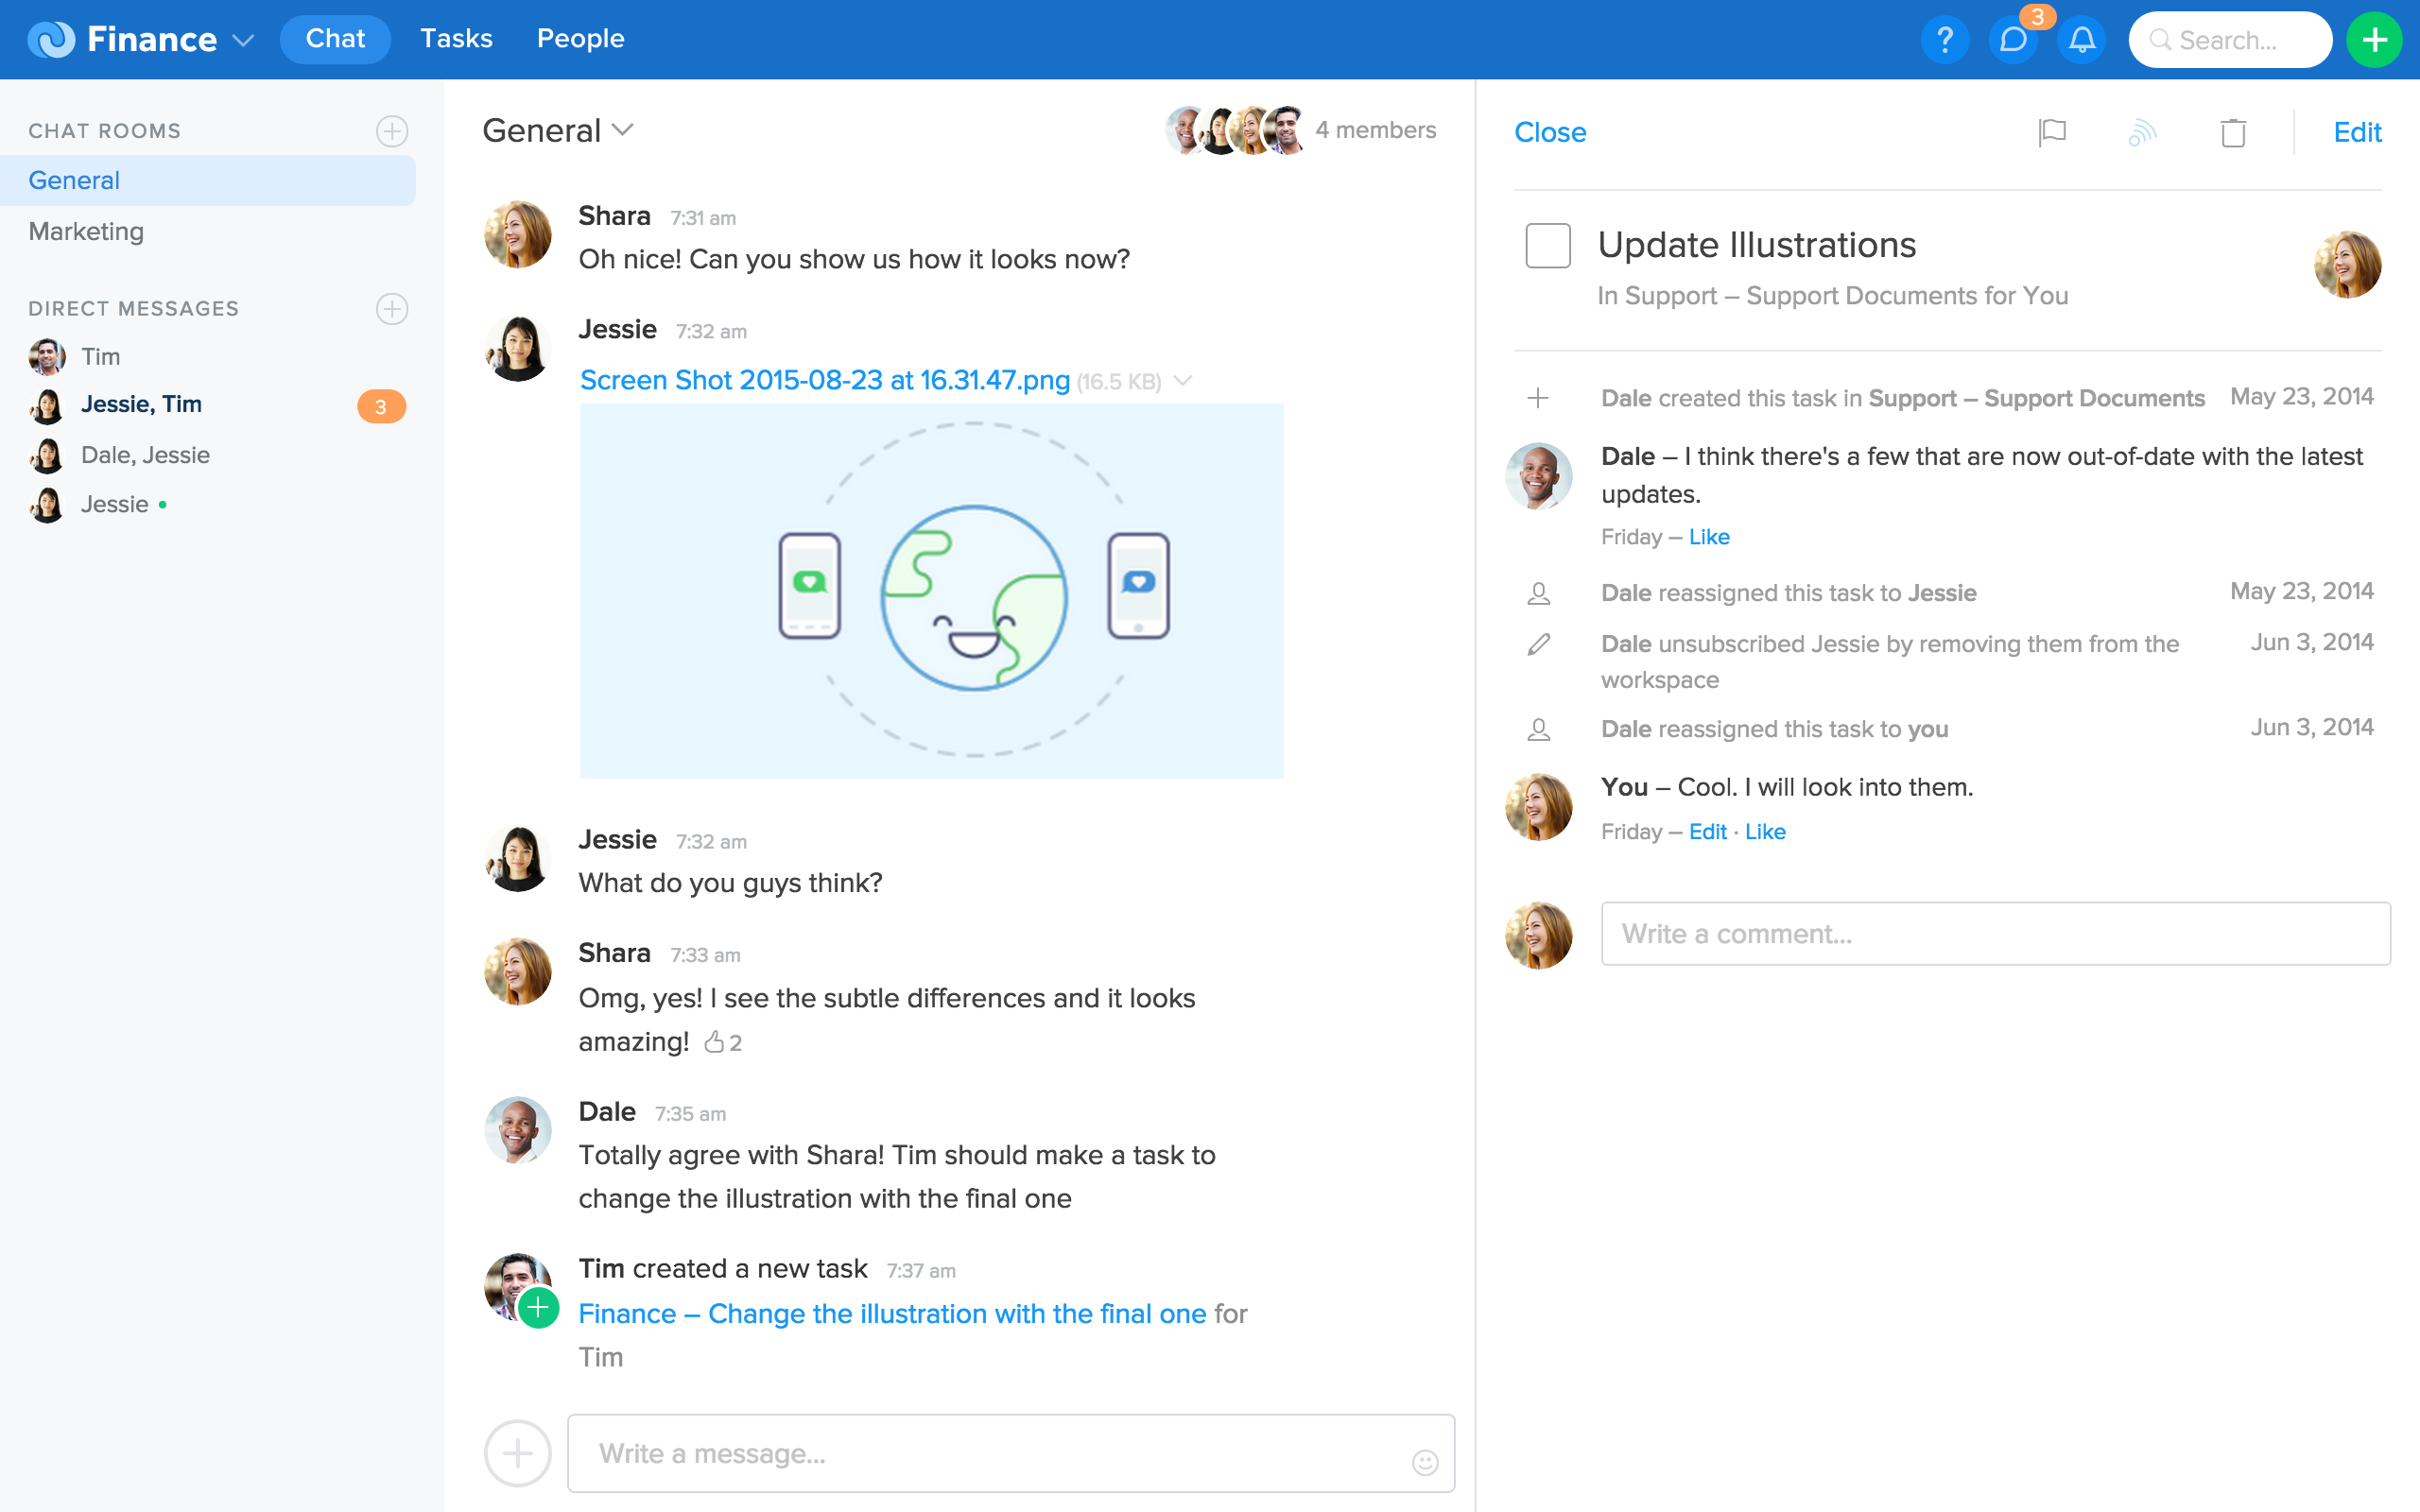Screen dimensions: 2420x1512
Task: Expand the screenshot file attachment options chevron
Action: click(1183, 381)
